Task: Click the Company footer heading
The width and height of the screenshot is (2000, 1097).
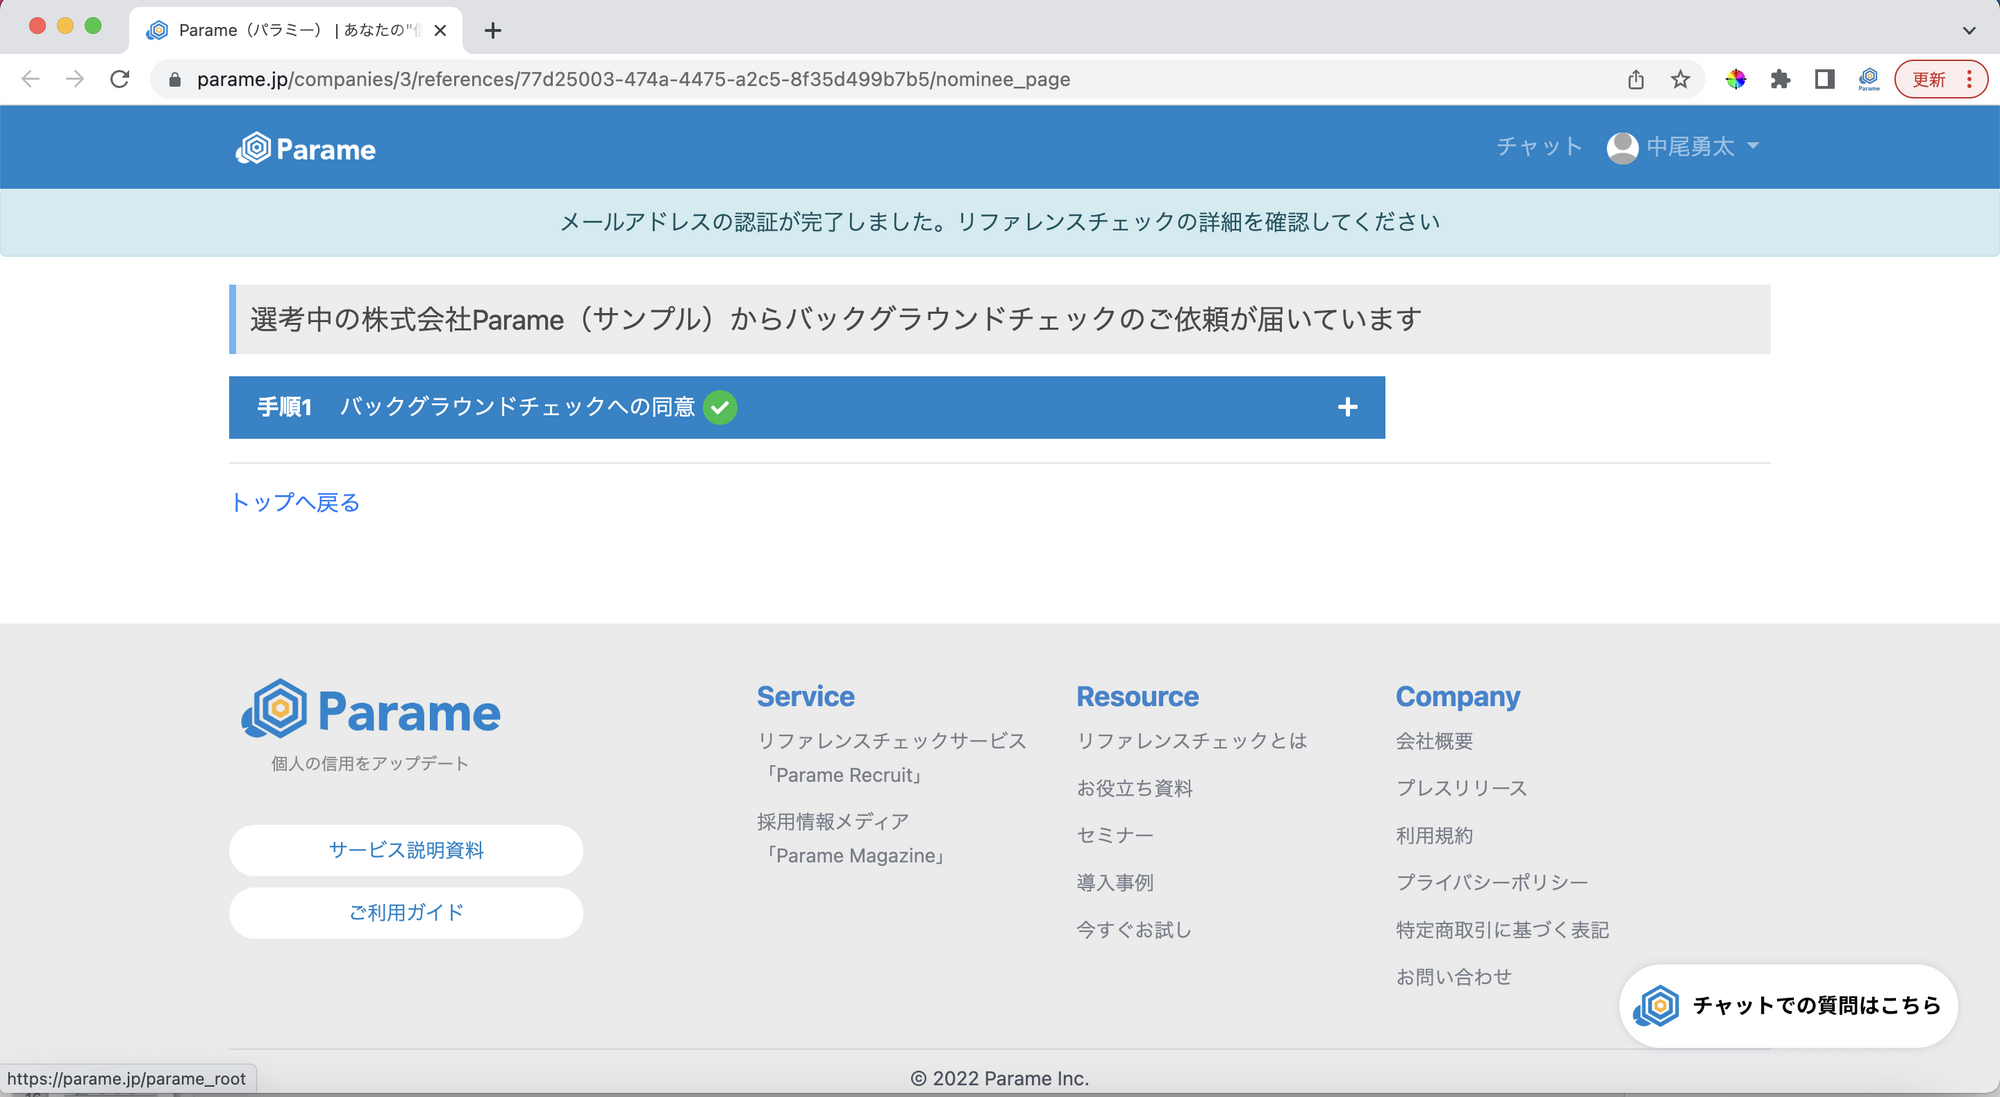Action: coord(1458,696)
